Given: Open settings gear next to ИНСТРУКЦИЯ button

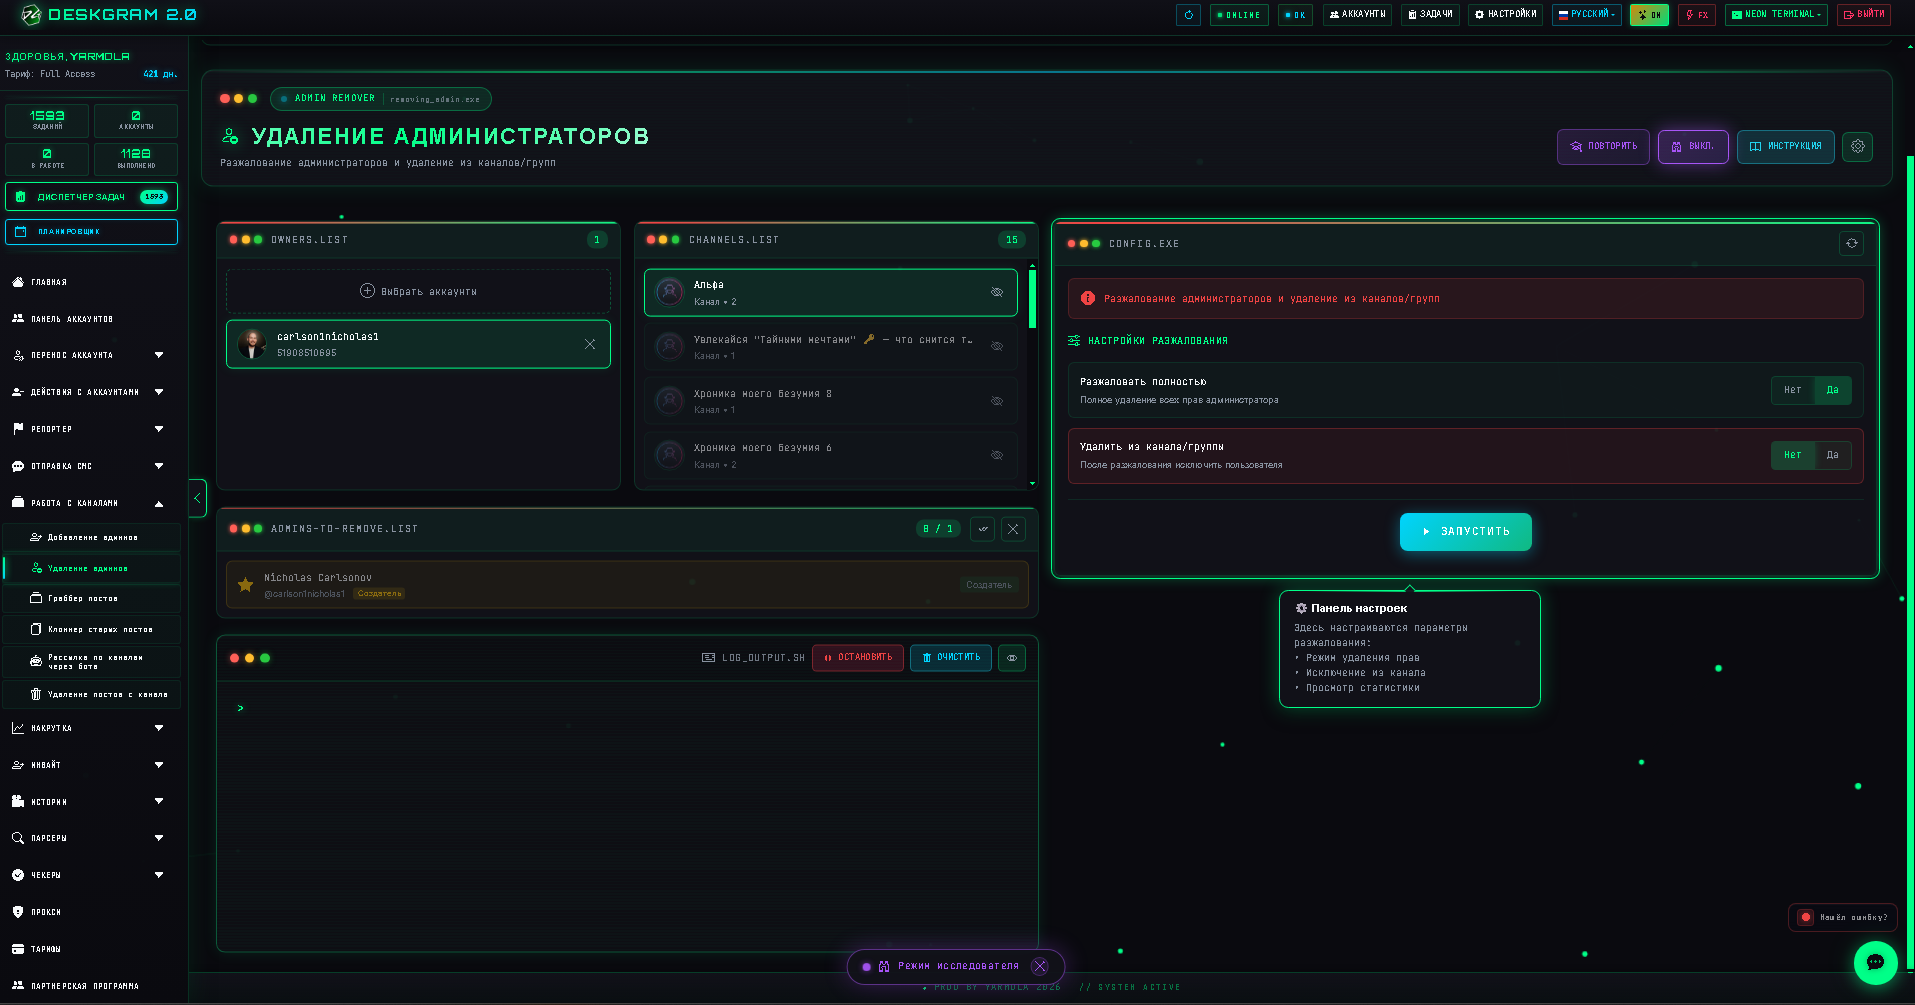Looking at the screenshot, I should click(x=1857, y=146).
